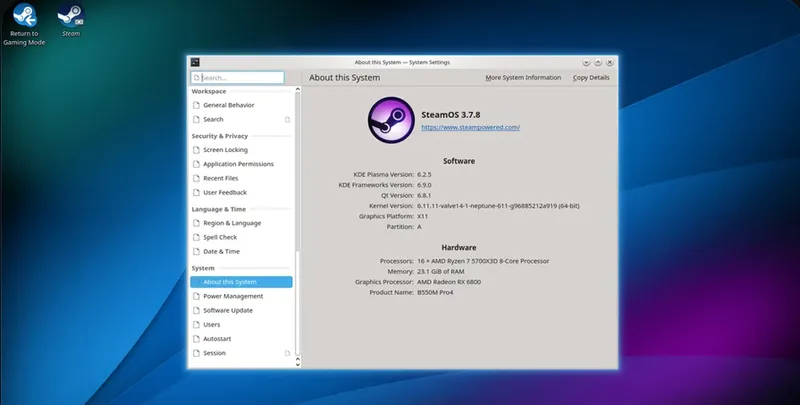Viewport: 800px width, 405px height.
Task: Select Spell Check in sidebar
Action: tap(241, 238)
